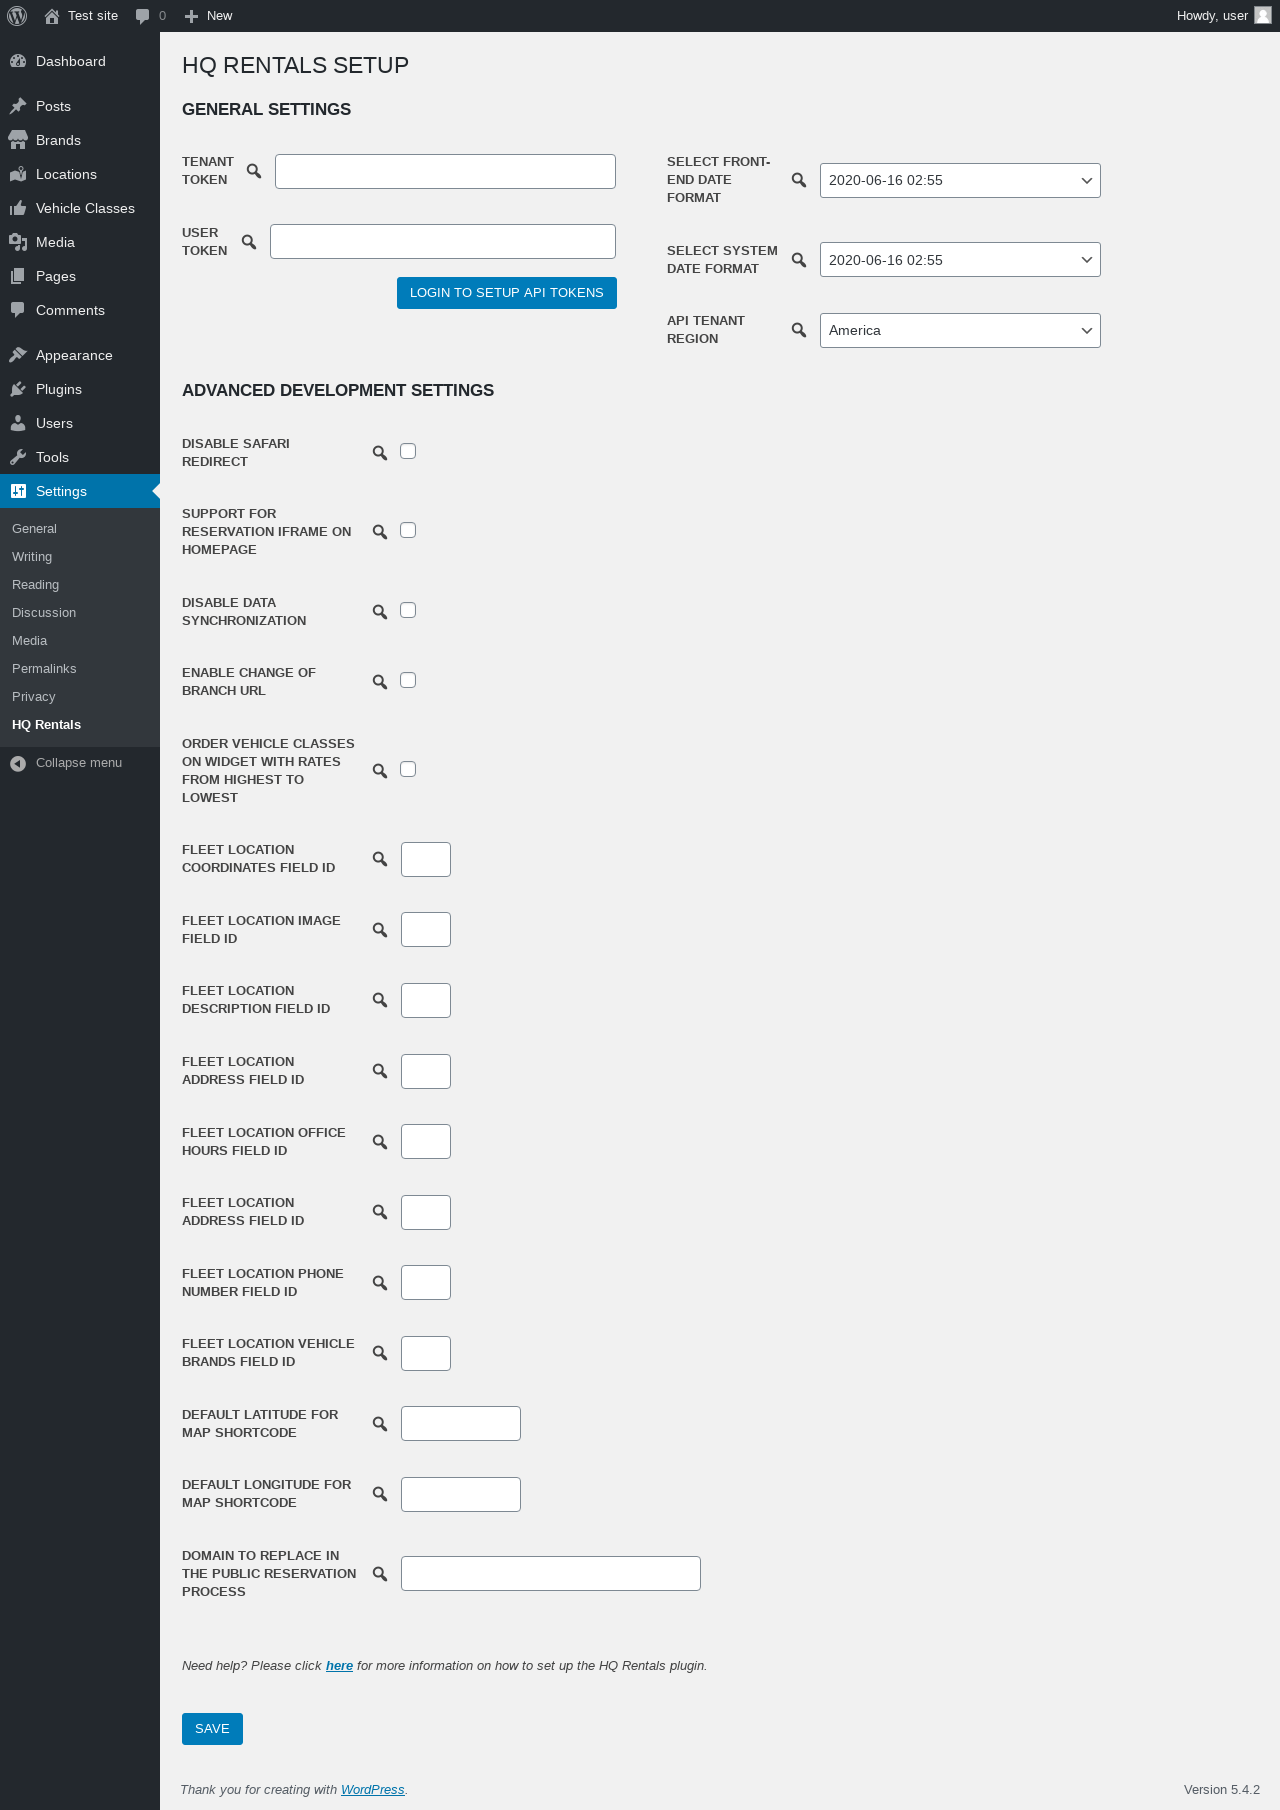Click the magnifier beside Default Latitude for Map Shortcode
1280x1810 pixels.
click(380, 1424)
